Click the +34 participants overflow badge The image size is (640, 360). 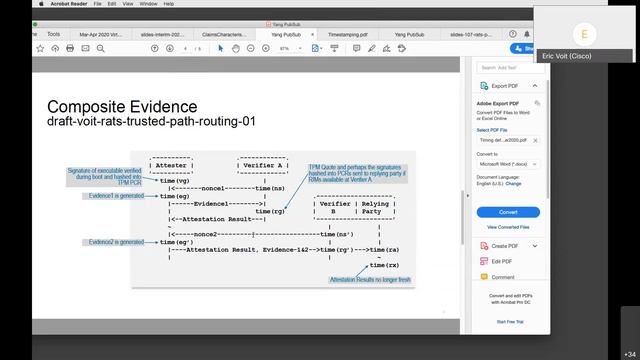pos(630,354)
